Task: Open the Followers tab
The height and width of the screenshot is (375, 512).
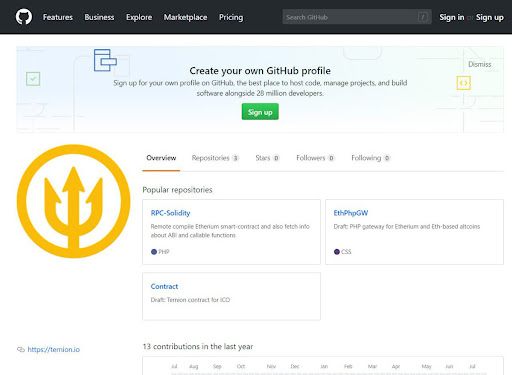Action: tap(315, 158)
